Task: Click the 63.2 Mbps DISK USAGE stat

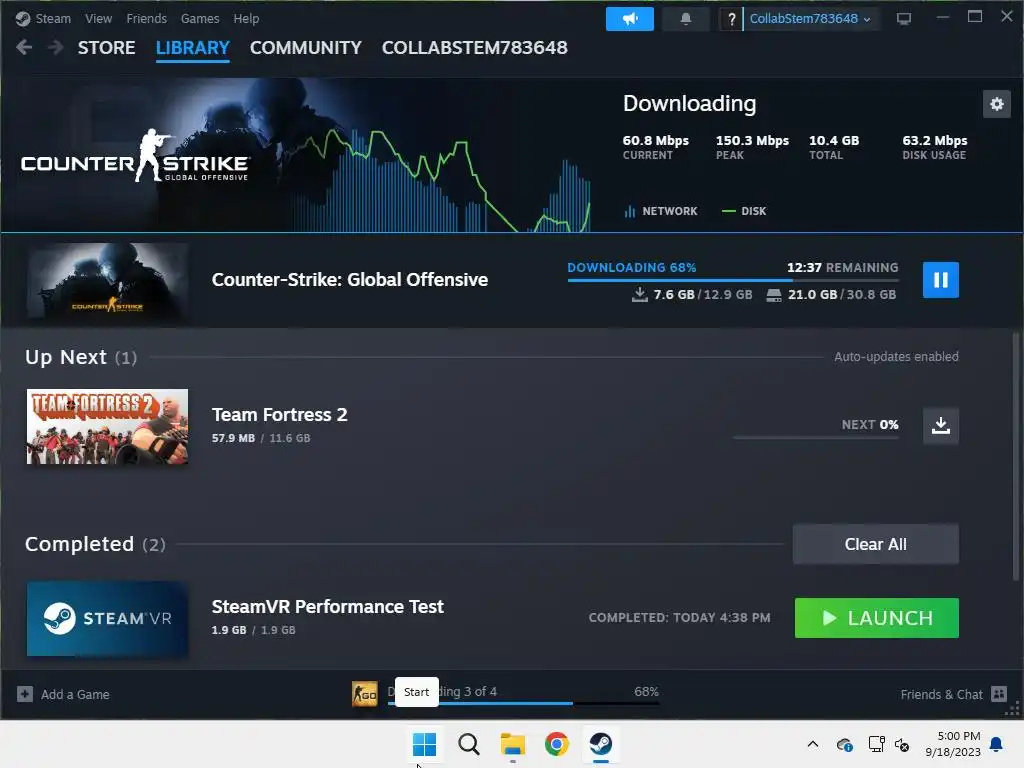Action: pos(935,147)
